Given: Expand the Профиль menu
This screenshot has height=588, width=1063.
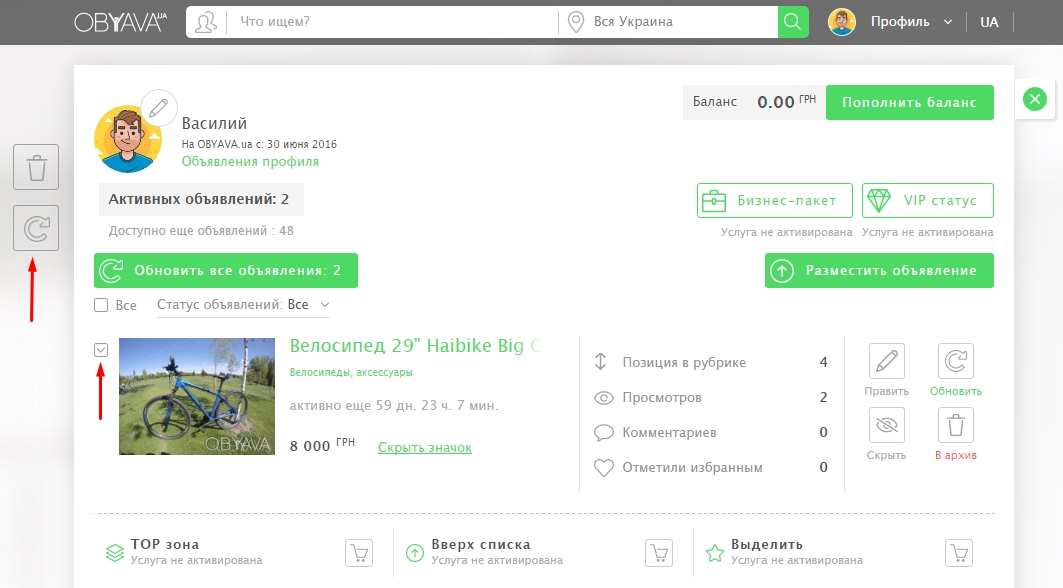Looking at the screenshot, I should coord(910,22).
